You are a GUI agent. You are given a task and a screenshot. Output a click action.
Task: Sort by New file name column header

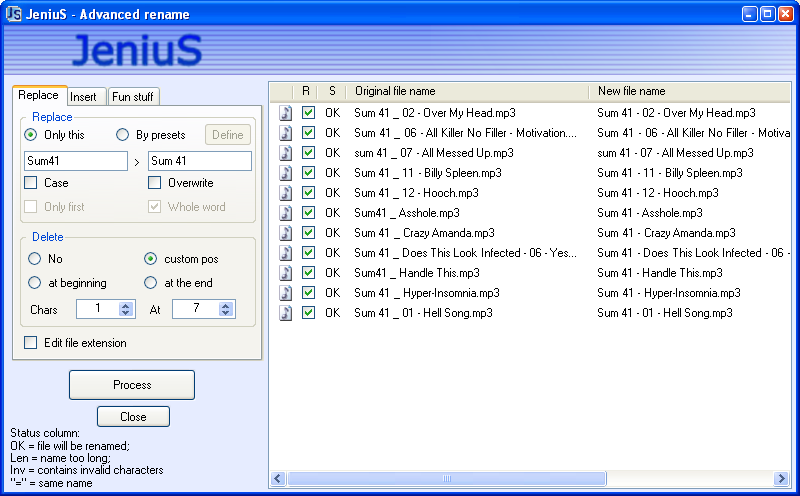690,91
